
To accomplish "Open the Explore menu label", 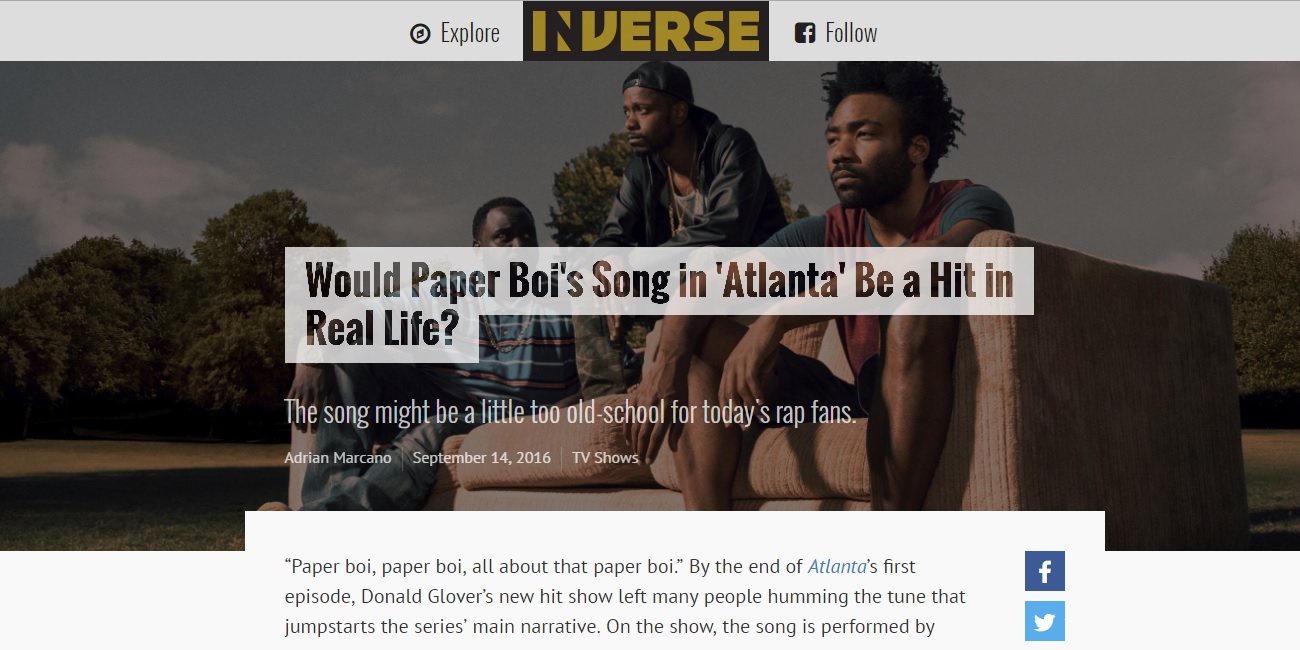I will [x=470, y=33].
